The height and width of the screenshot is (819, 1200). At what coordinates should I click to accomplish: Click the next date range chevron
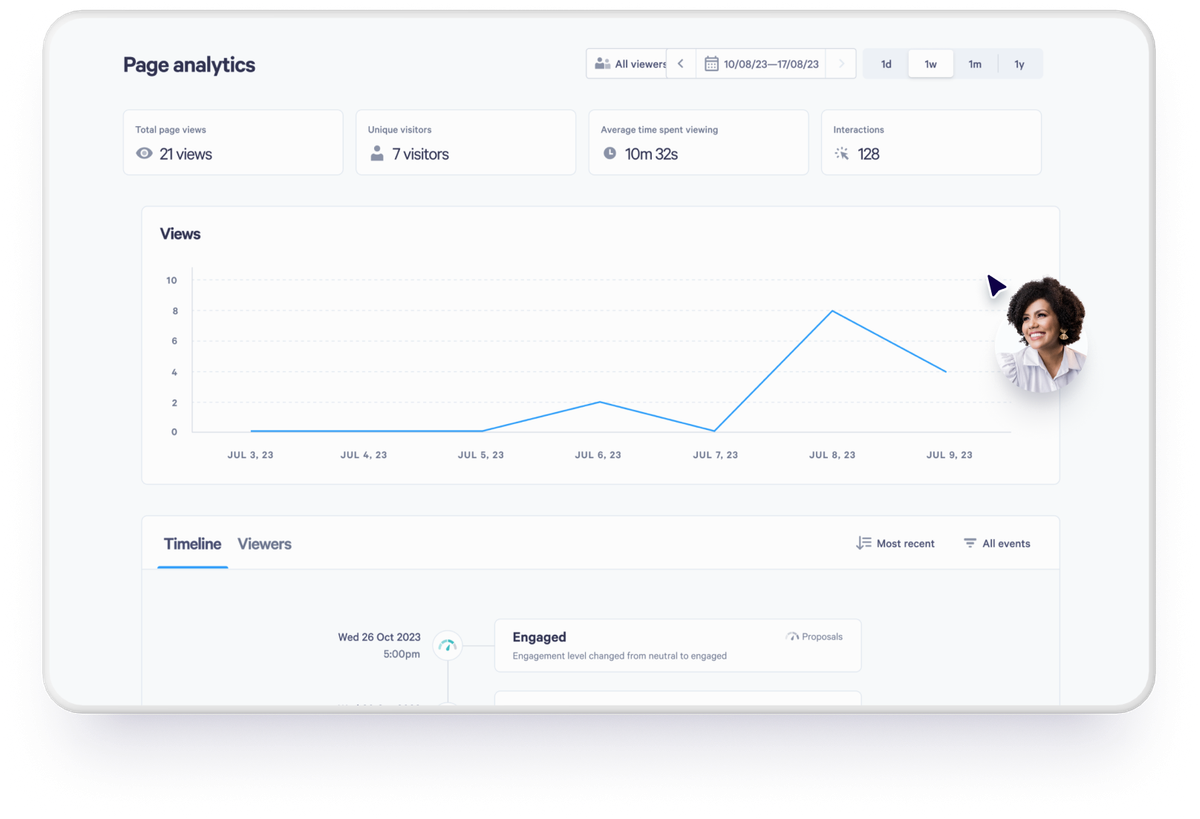843,63
